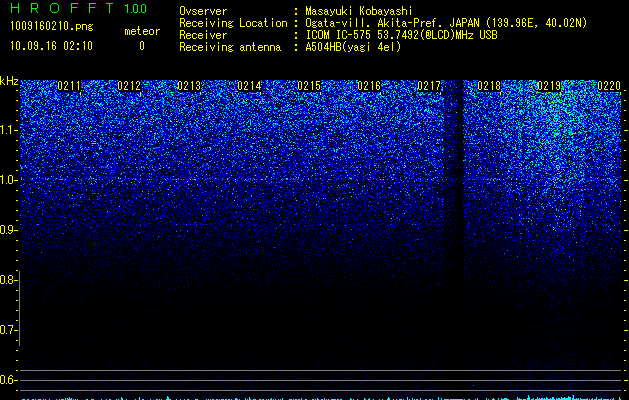
Task: Click the meteor count label
Action: [142, 31]
